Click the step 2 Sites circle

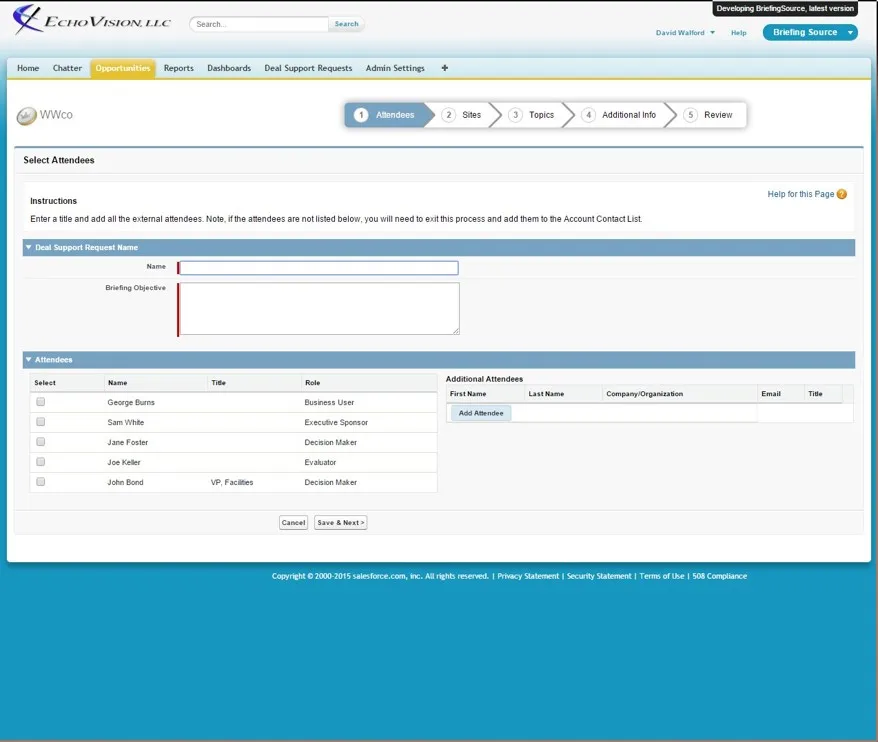tap(449, 115)
